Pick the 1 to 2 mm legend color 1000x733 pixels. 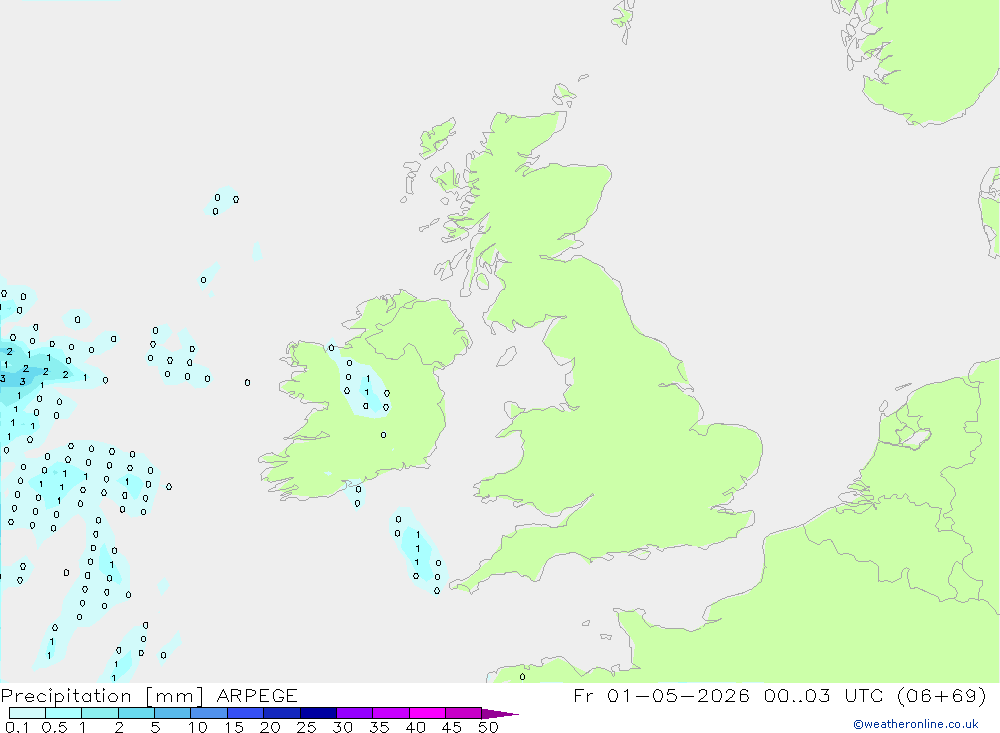tap(100, 713)
